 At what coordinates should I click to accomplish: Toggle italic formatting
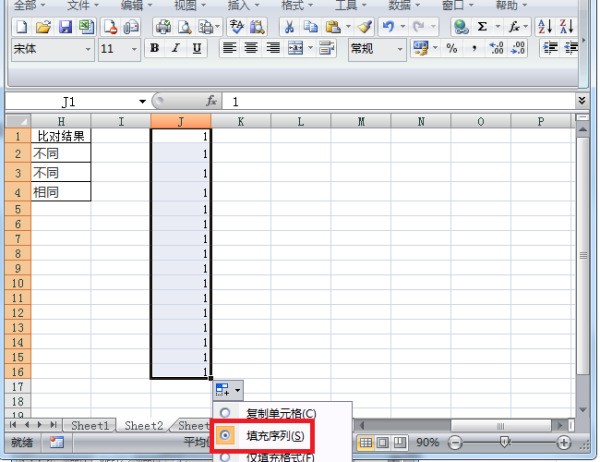176,48
